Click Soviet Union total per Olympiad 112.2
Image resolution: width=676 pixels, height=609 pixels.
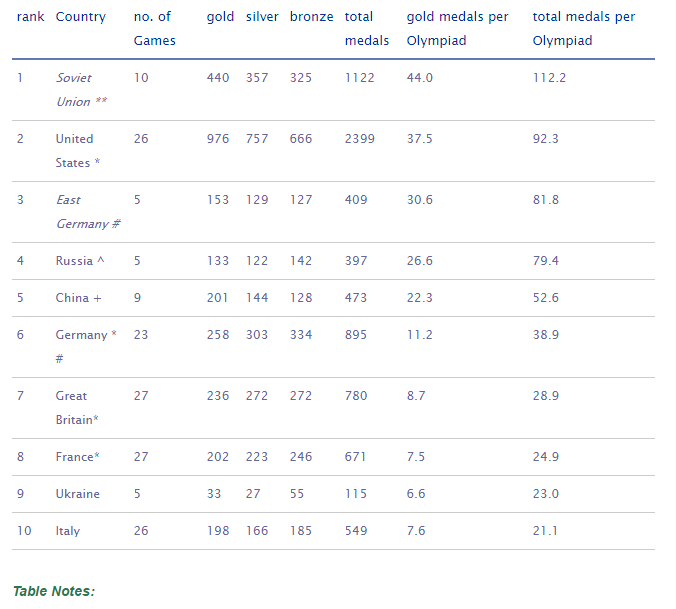tap(549, 78)
